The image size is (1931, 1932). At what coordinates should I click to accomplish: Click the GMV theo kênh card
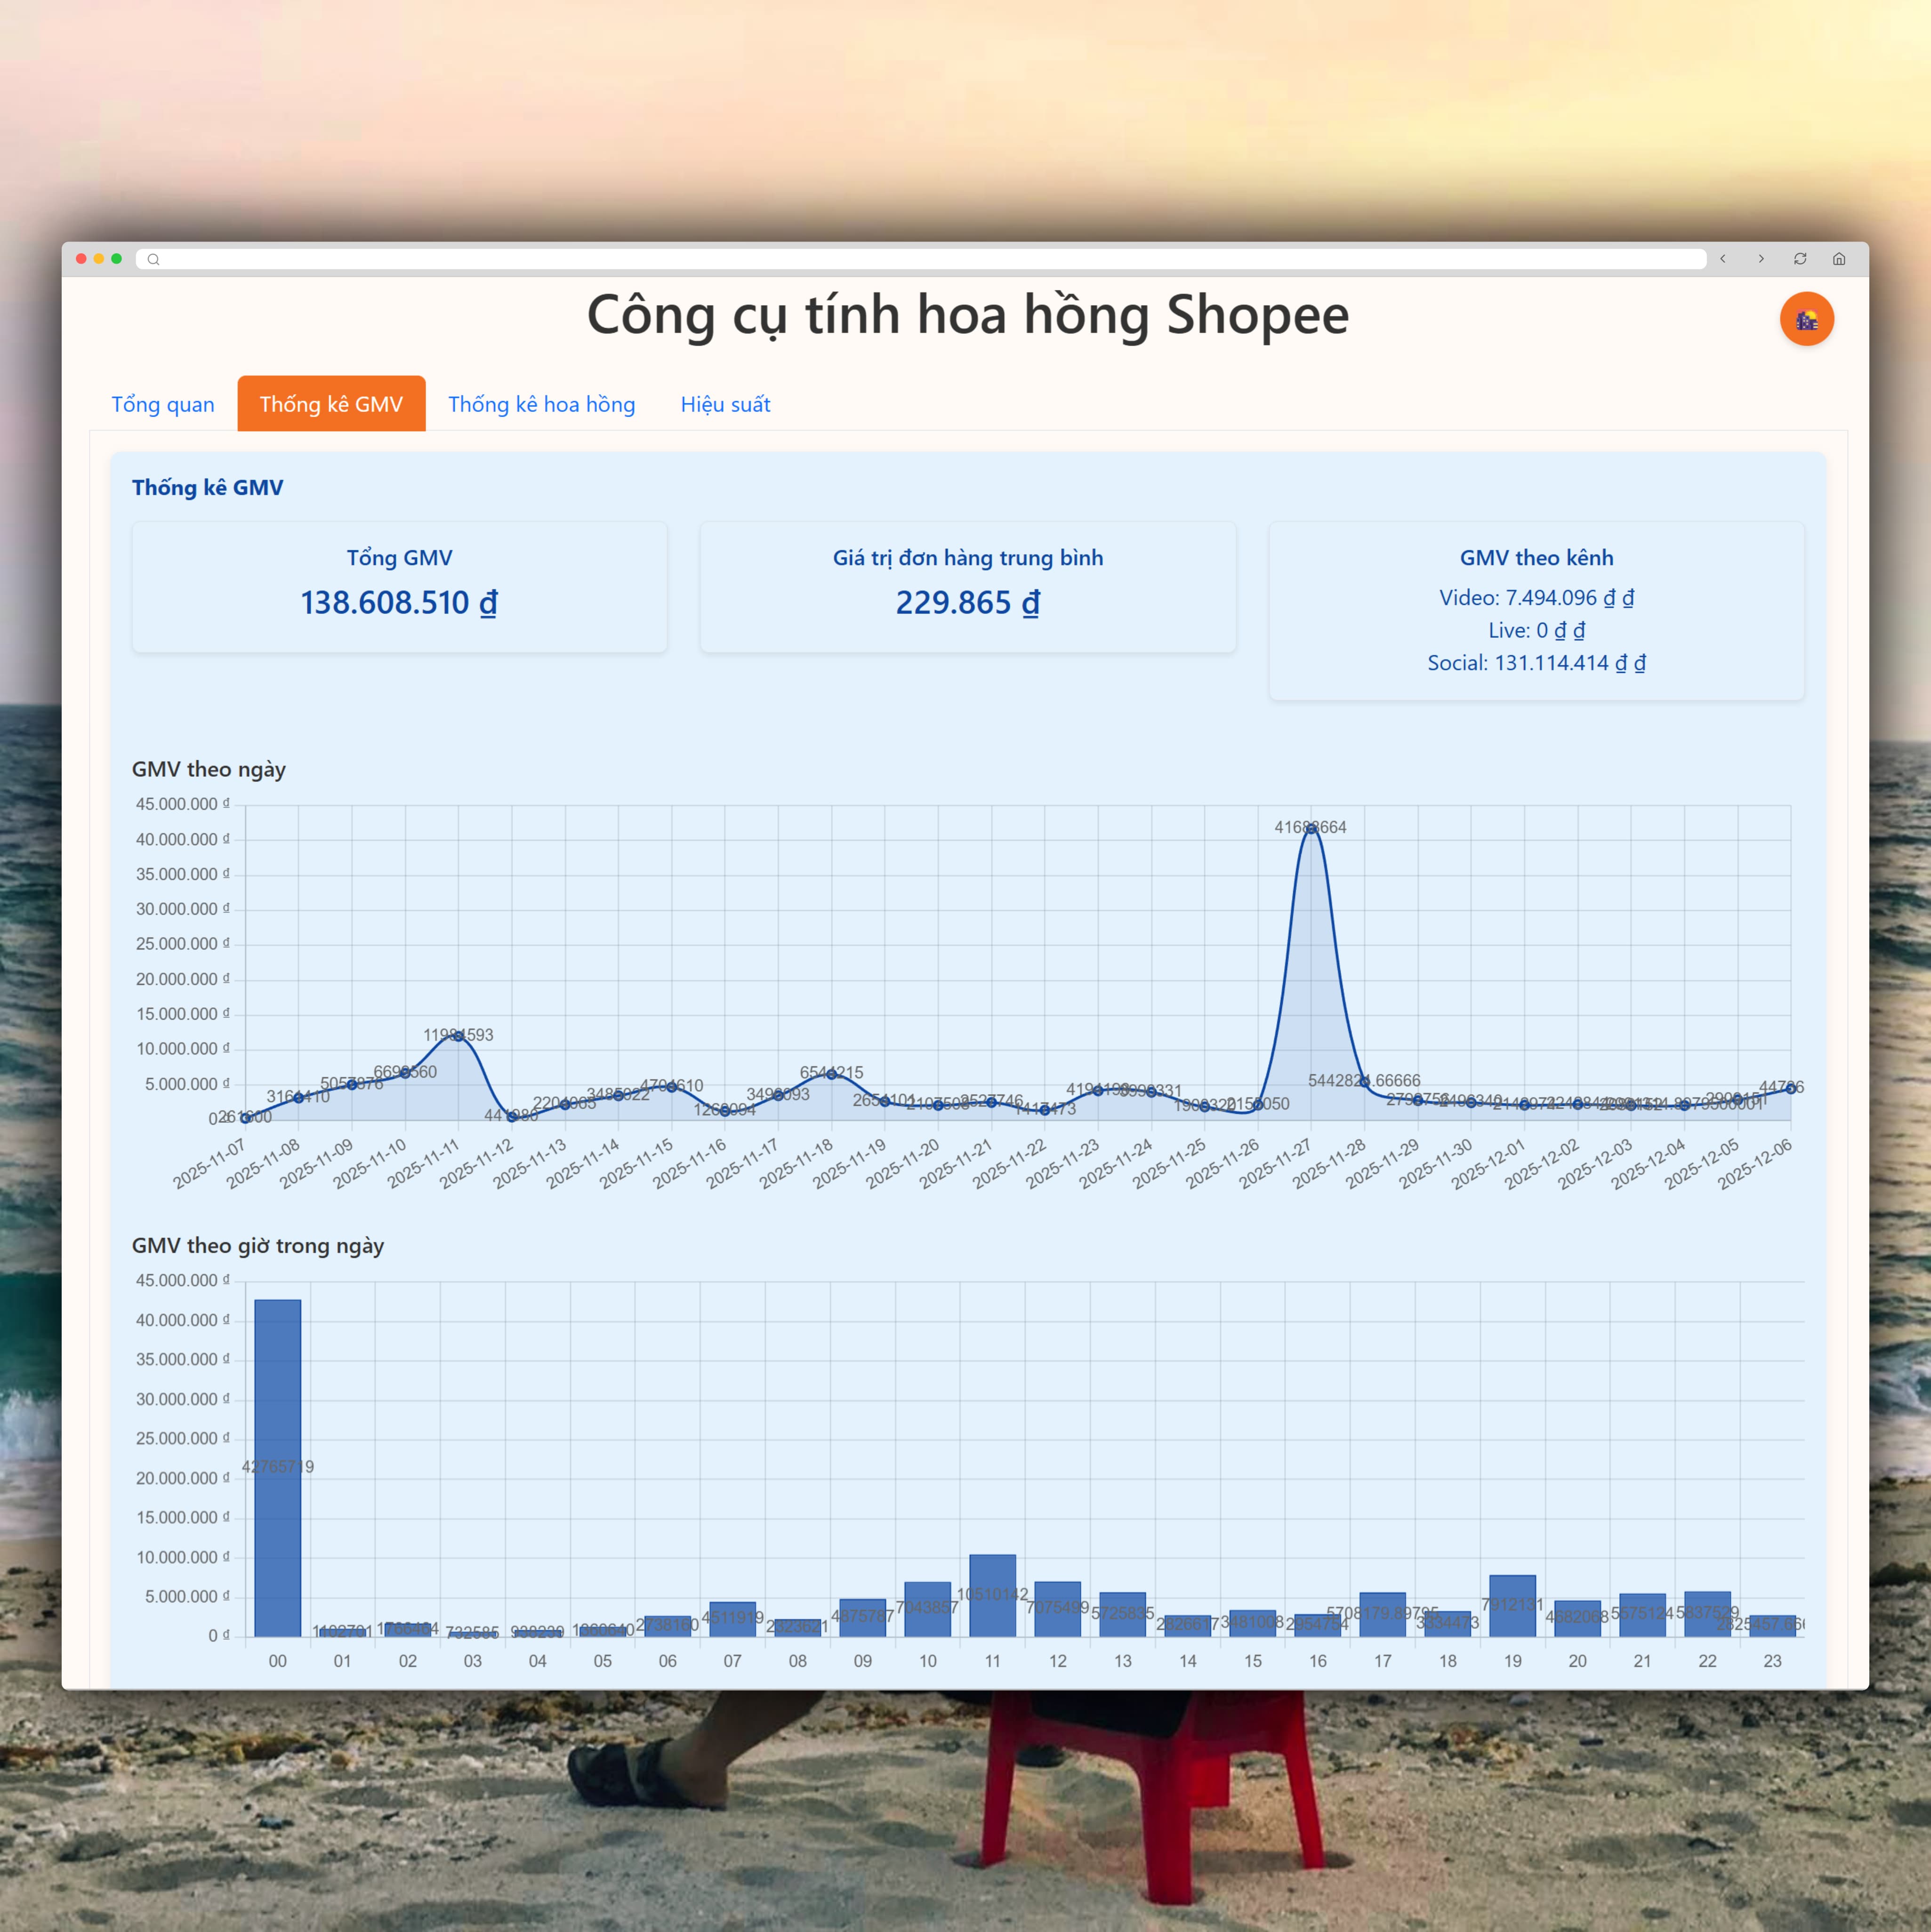click(x=1536, y=610)
